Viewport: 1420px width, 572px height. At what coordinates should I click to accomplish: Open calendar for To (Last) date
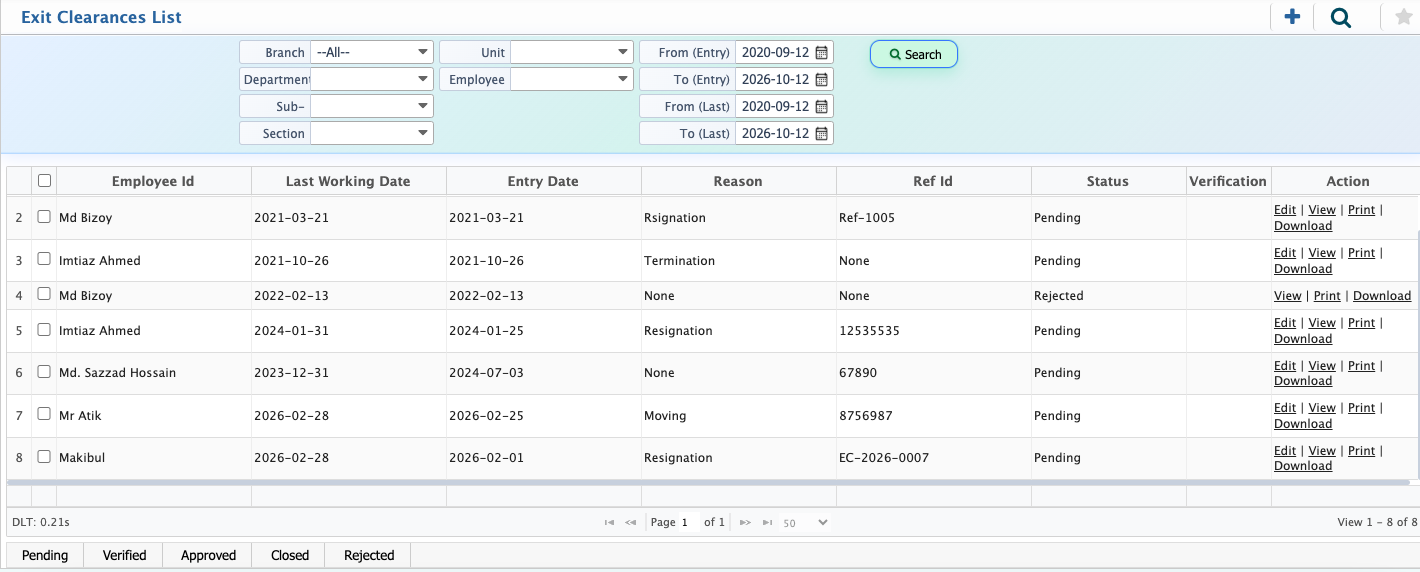[822, 133]
